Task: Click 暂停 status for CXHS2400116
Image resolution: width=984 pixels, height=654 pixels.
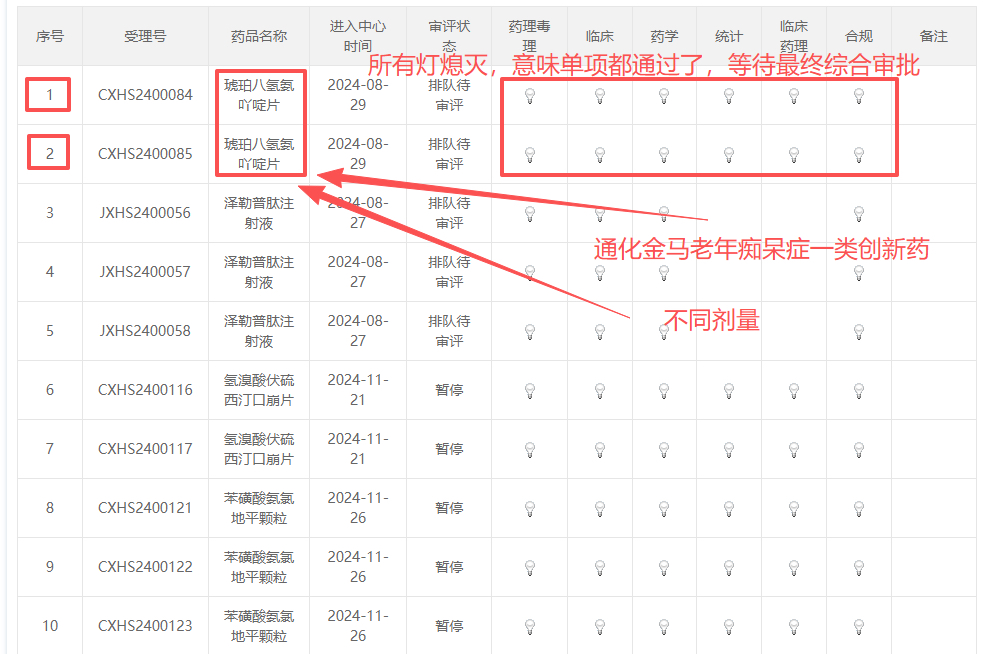Action: 449,390
